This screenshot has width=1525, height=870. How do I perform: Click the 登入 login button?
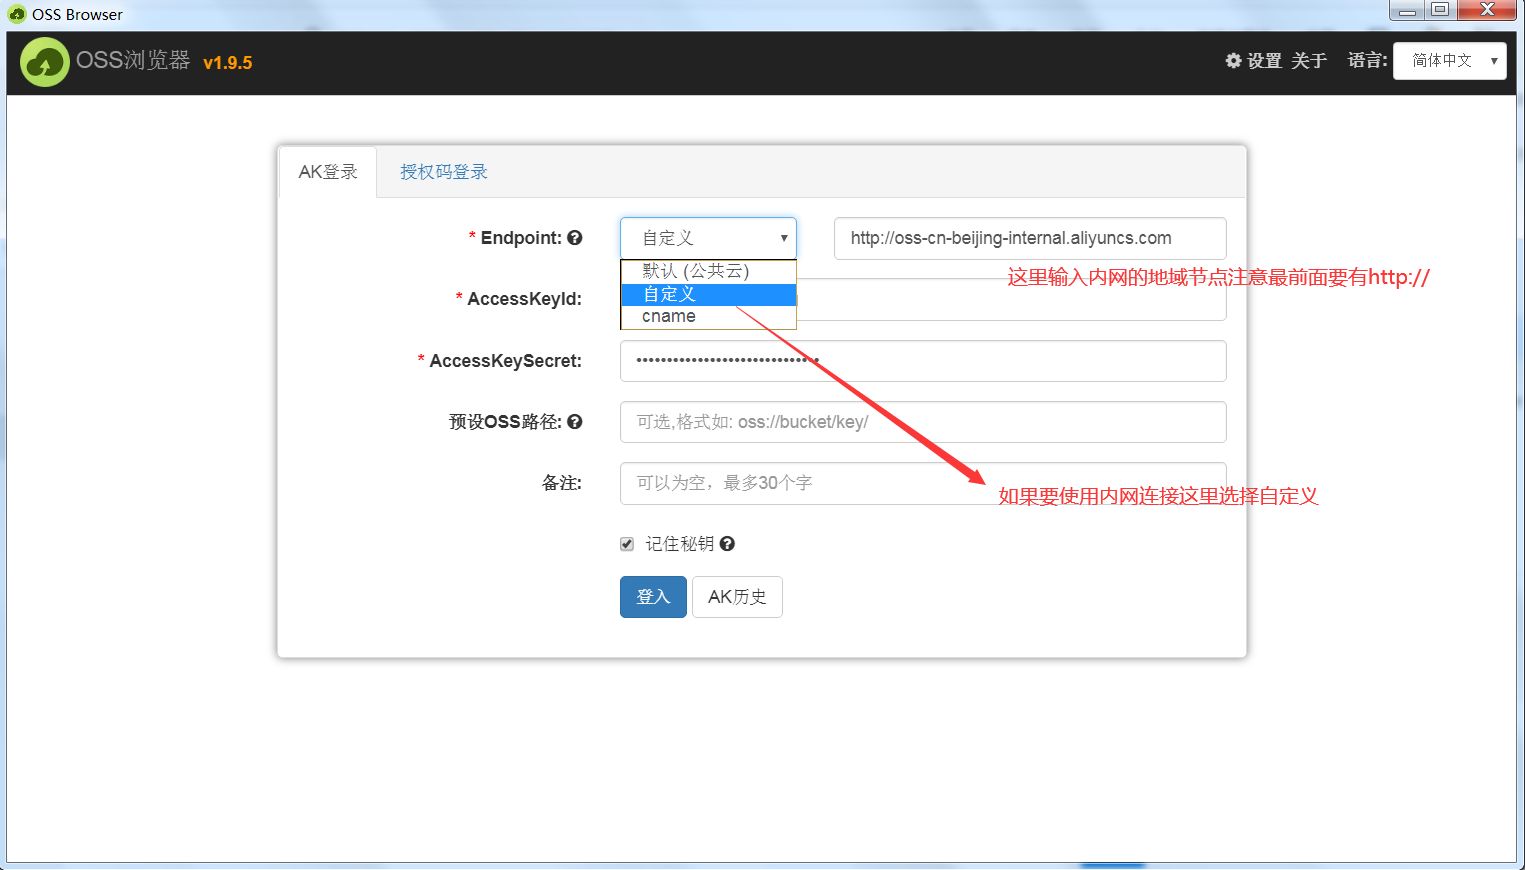pos(653,597)
